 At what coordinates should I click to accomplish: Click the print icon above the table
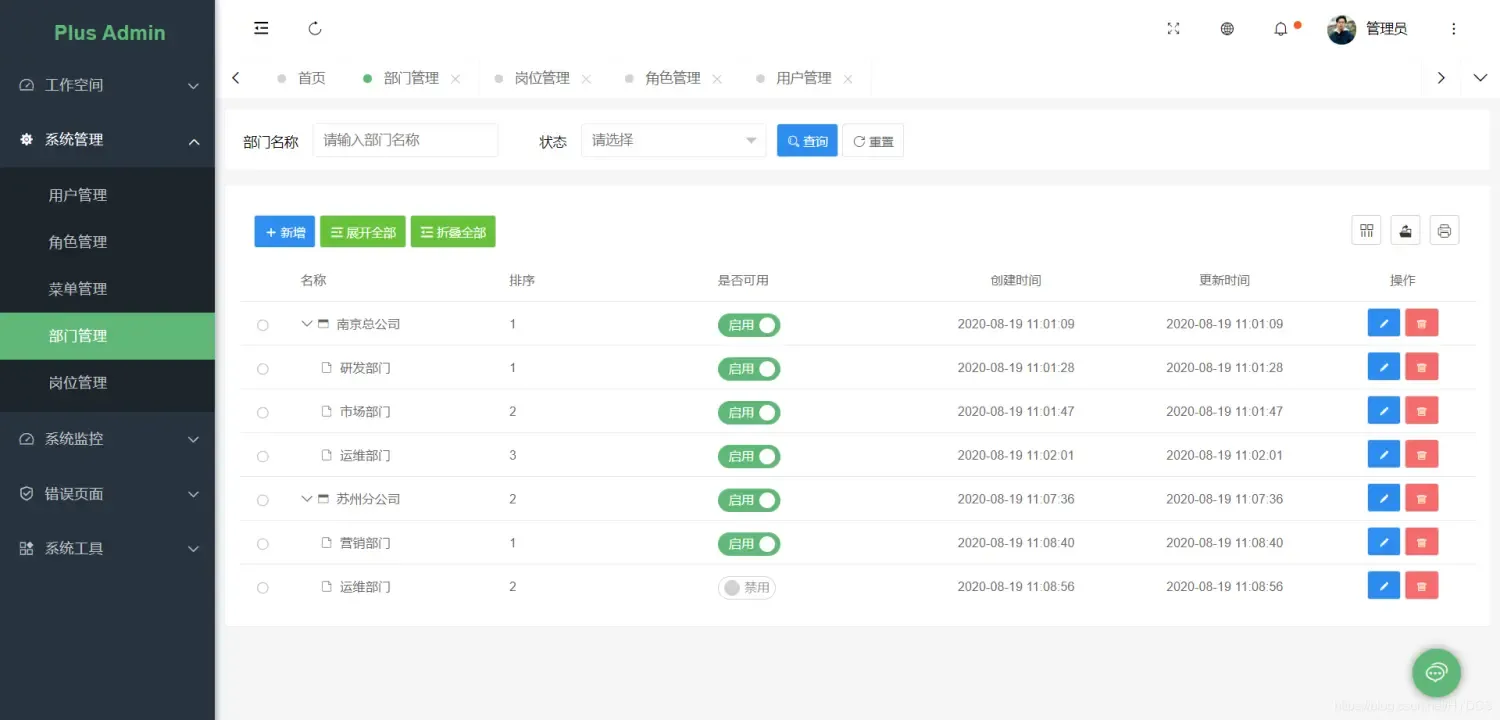pos(1444,230)
